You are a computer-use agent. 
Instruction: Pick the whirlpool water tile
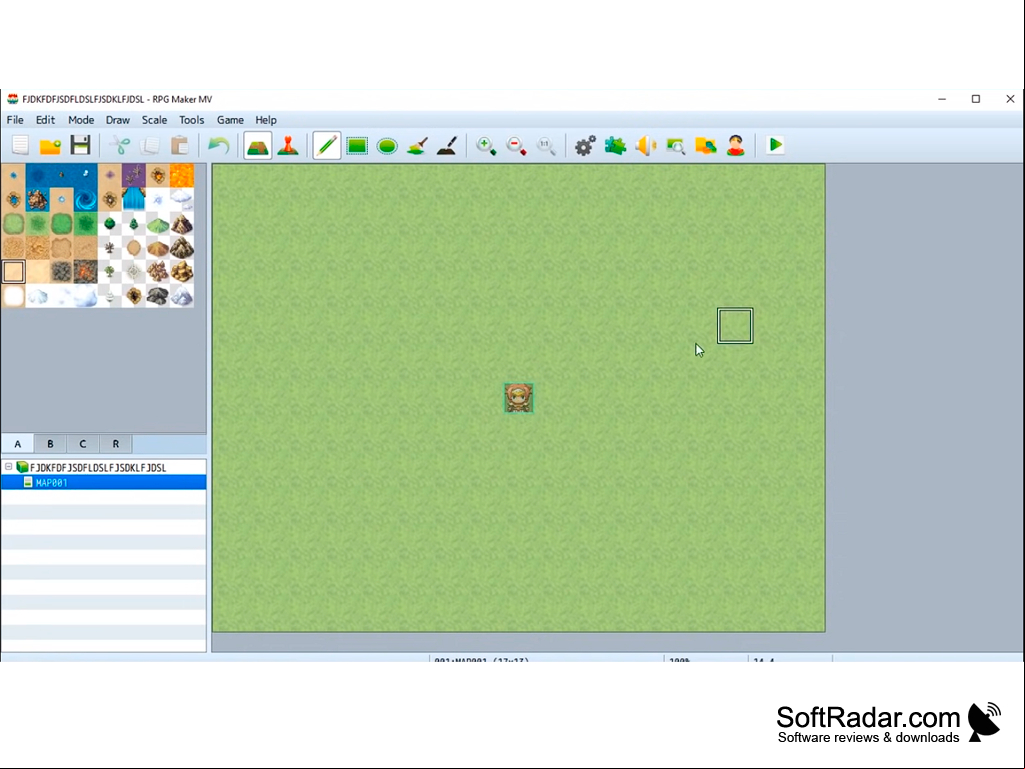click(86, 199)
